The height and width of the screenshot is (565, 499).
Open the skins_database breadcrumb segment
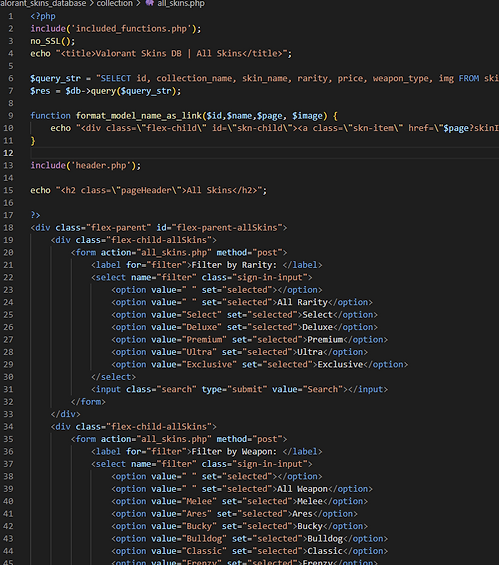pyautogui.click(x=43, y=3)
